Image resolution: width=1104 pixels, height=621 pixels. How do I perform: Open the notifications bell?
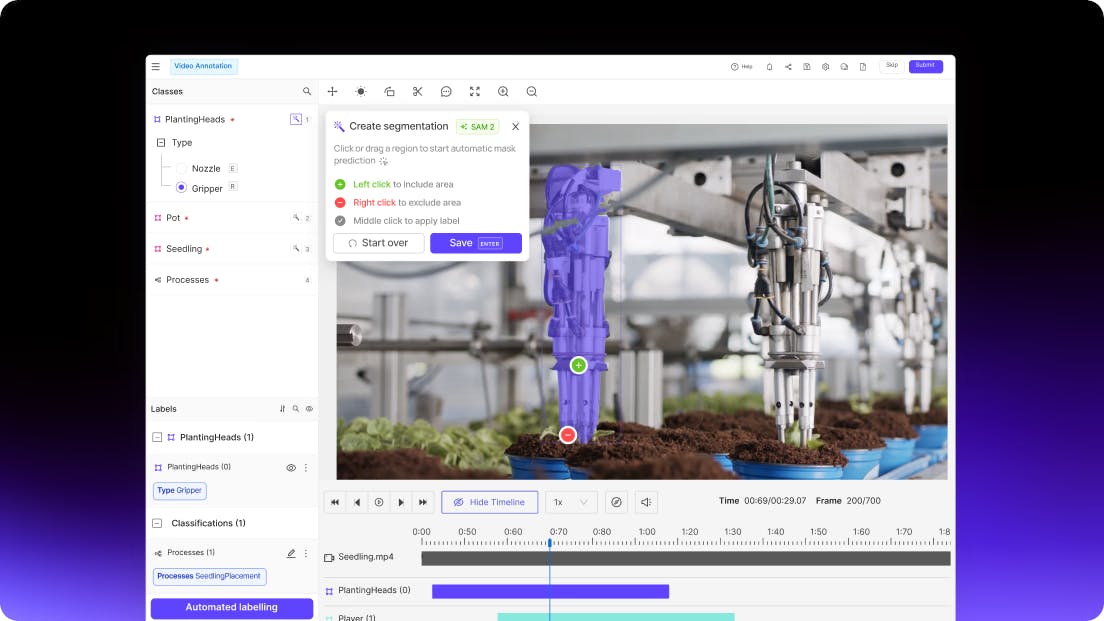769,67
